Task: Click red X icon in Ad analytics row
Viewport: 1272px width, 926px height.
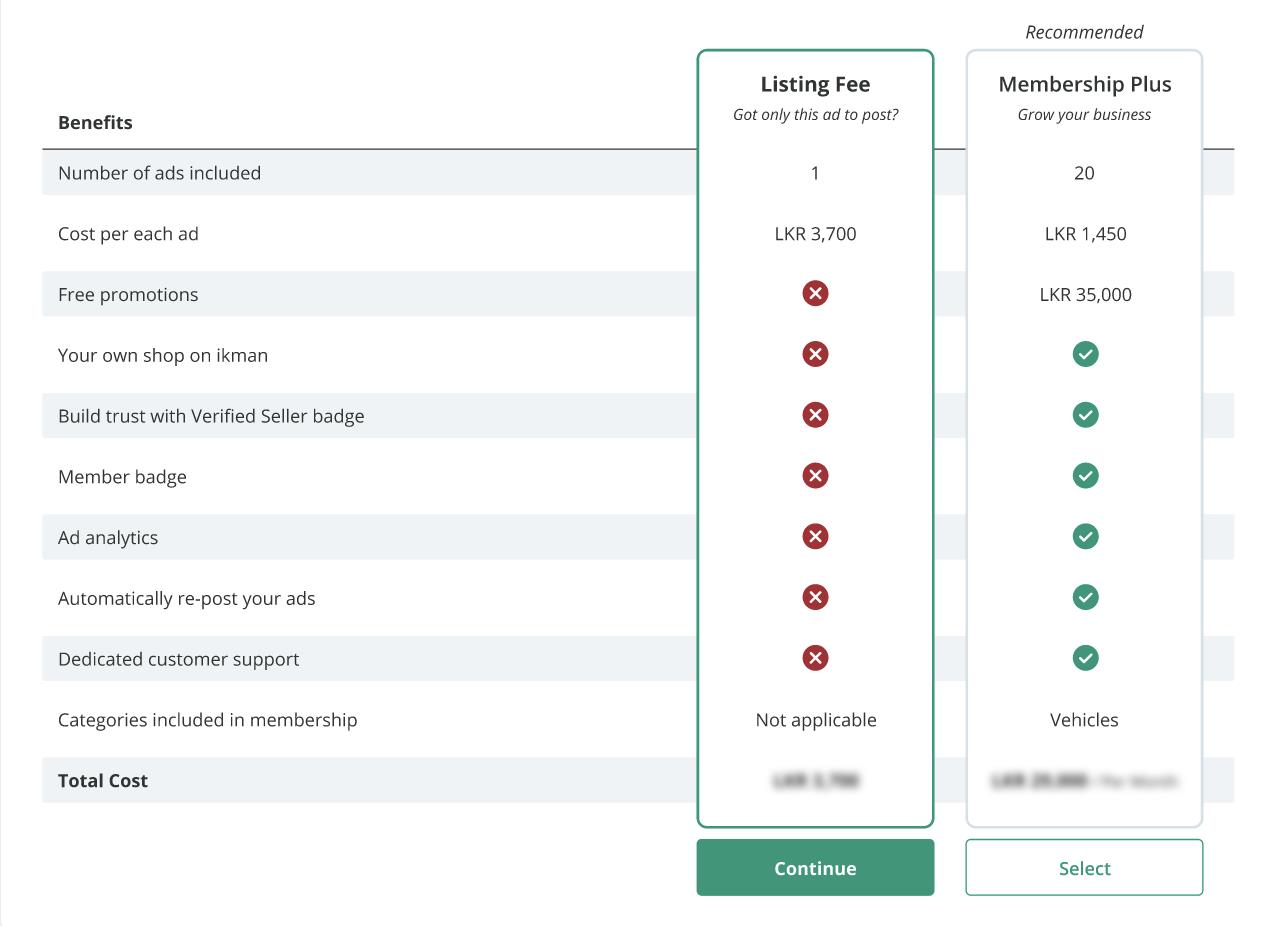Action: tap(815, 537)
